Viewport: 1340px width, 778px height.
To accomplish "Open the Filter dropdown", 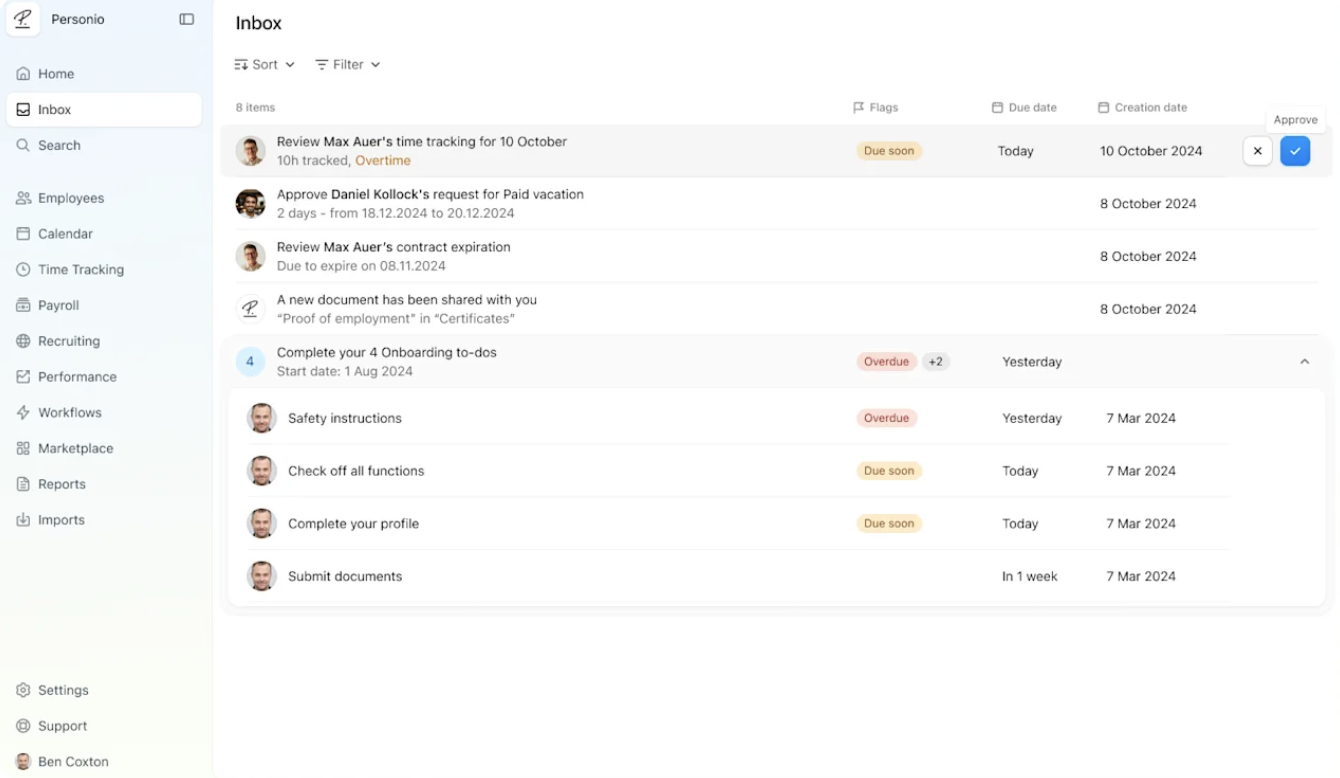I will pos(347,65).
